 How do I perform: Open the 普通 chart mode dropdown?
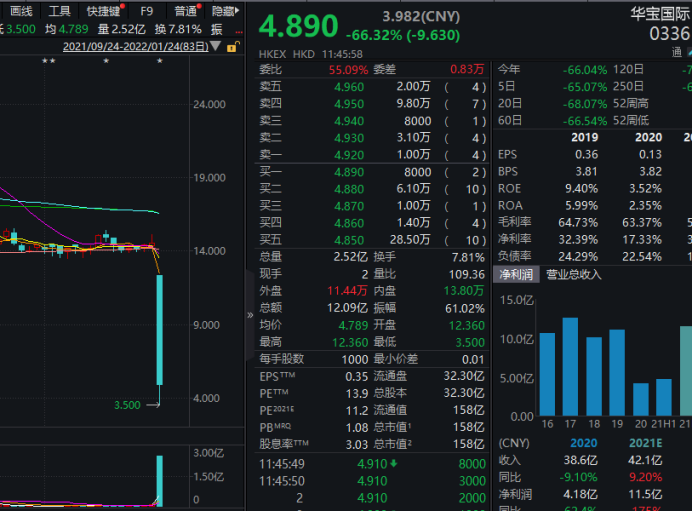click(186, 11)
